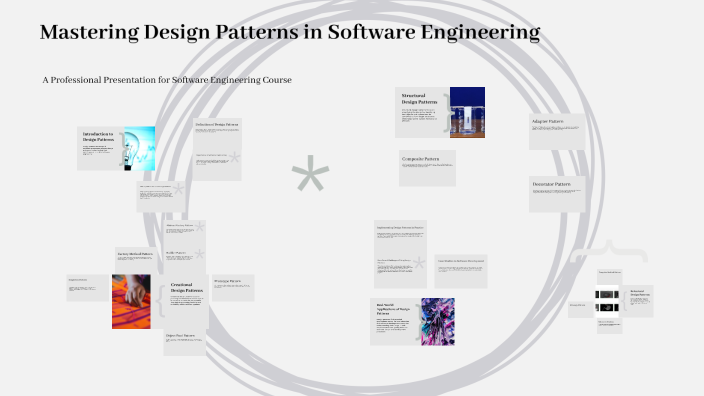Open the Adapter Pattern card

coord(557,131)
